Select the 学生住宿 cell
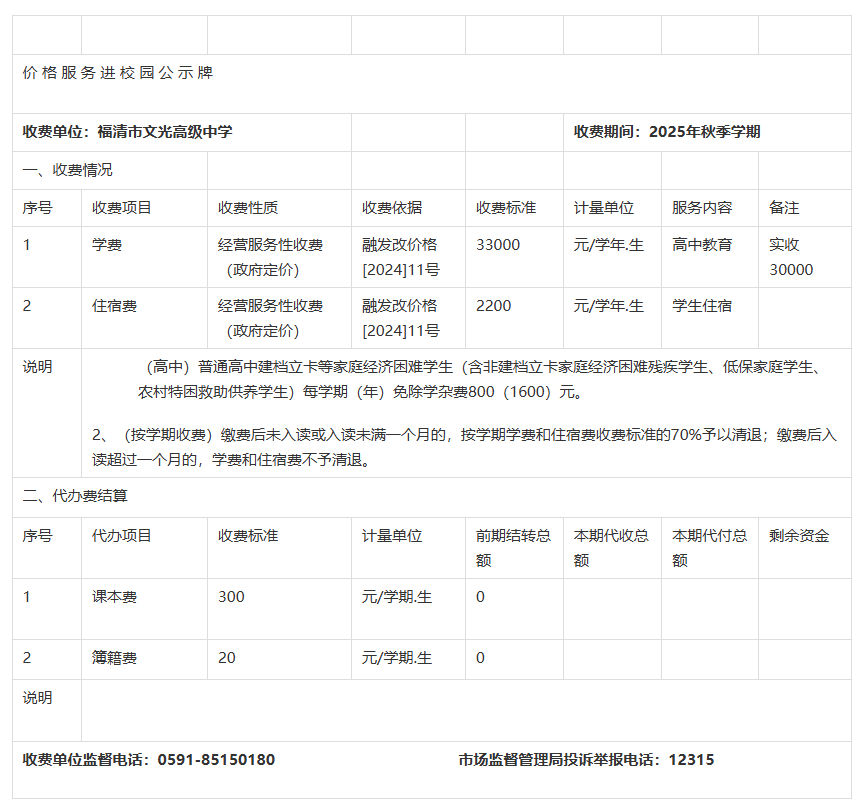The width and height of the screenshot is (867, 811). (702, 306)
